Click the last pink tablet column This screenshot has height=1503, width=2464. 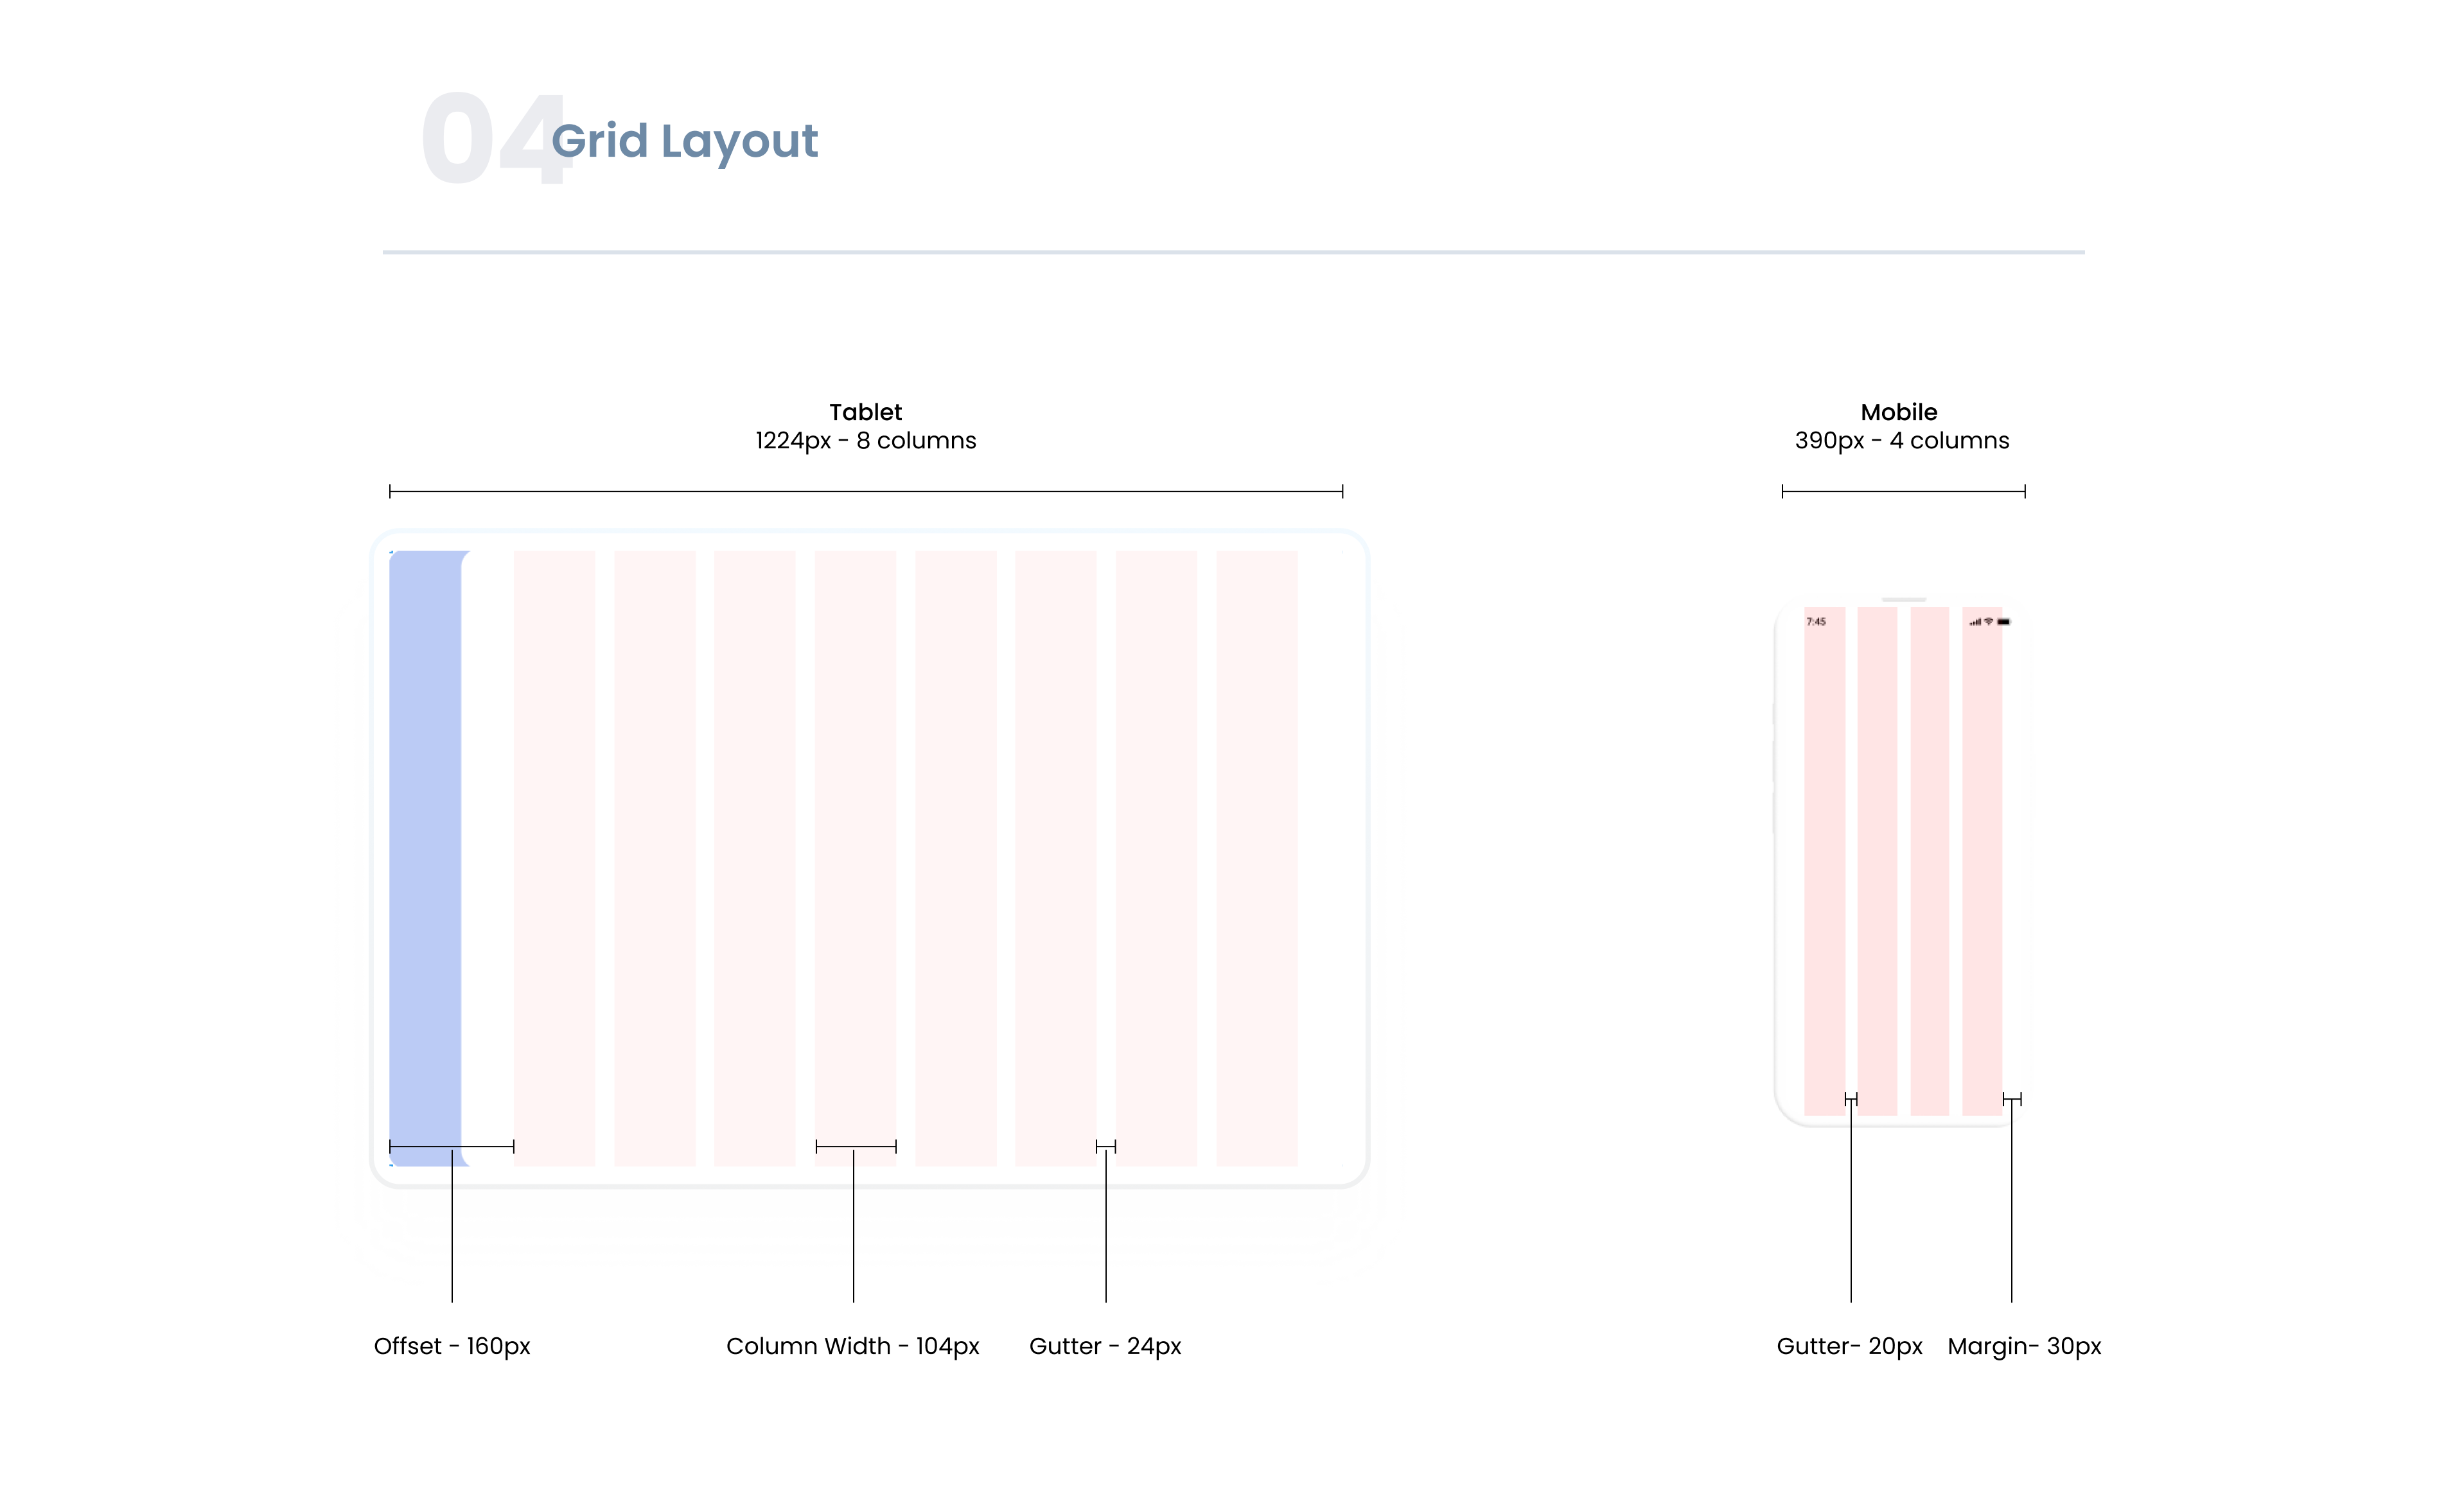pyautogui.click(x=1256, y=858)
